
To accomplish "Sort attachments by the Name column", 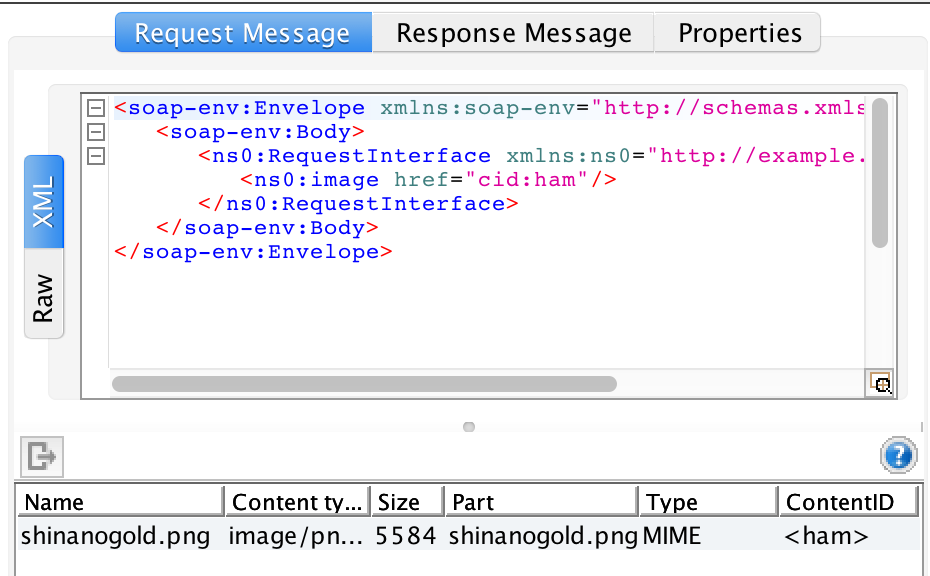I will pos(119,501).
